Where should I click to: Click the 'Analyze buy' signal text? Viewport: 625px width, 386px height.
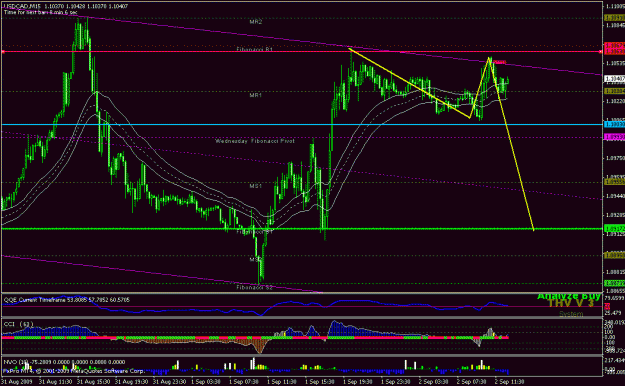click(569, 296)
